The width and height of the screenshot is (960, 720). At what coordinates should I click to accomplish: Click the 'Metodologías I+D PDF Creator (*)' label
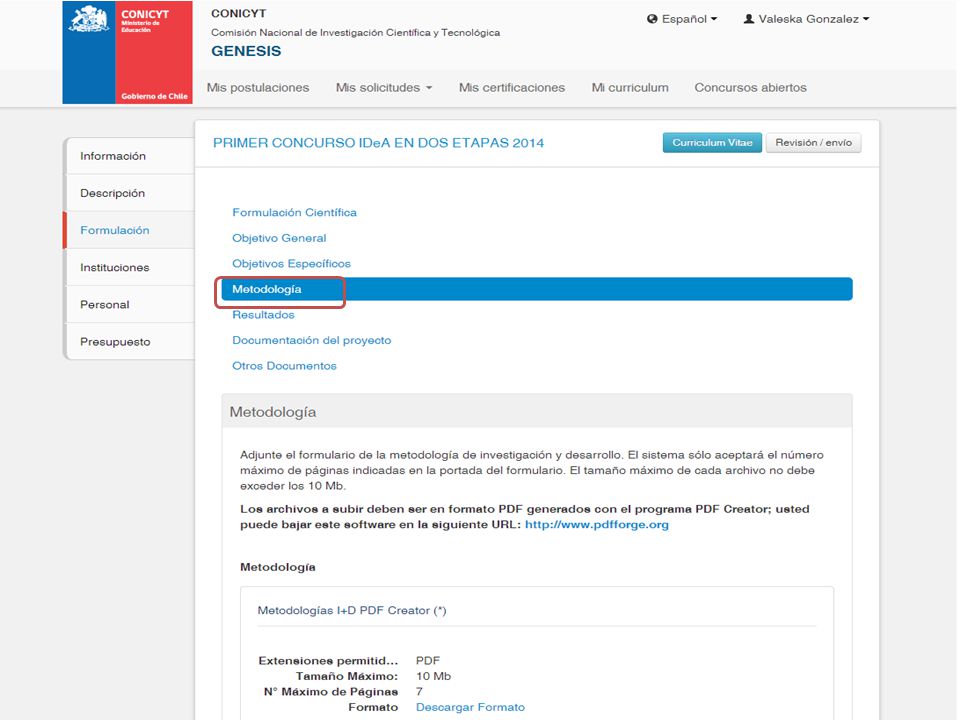[x=352, y=610]
